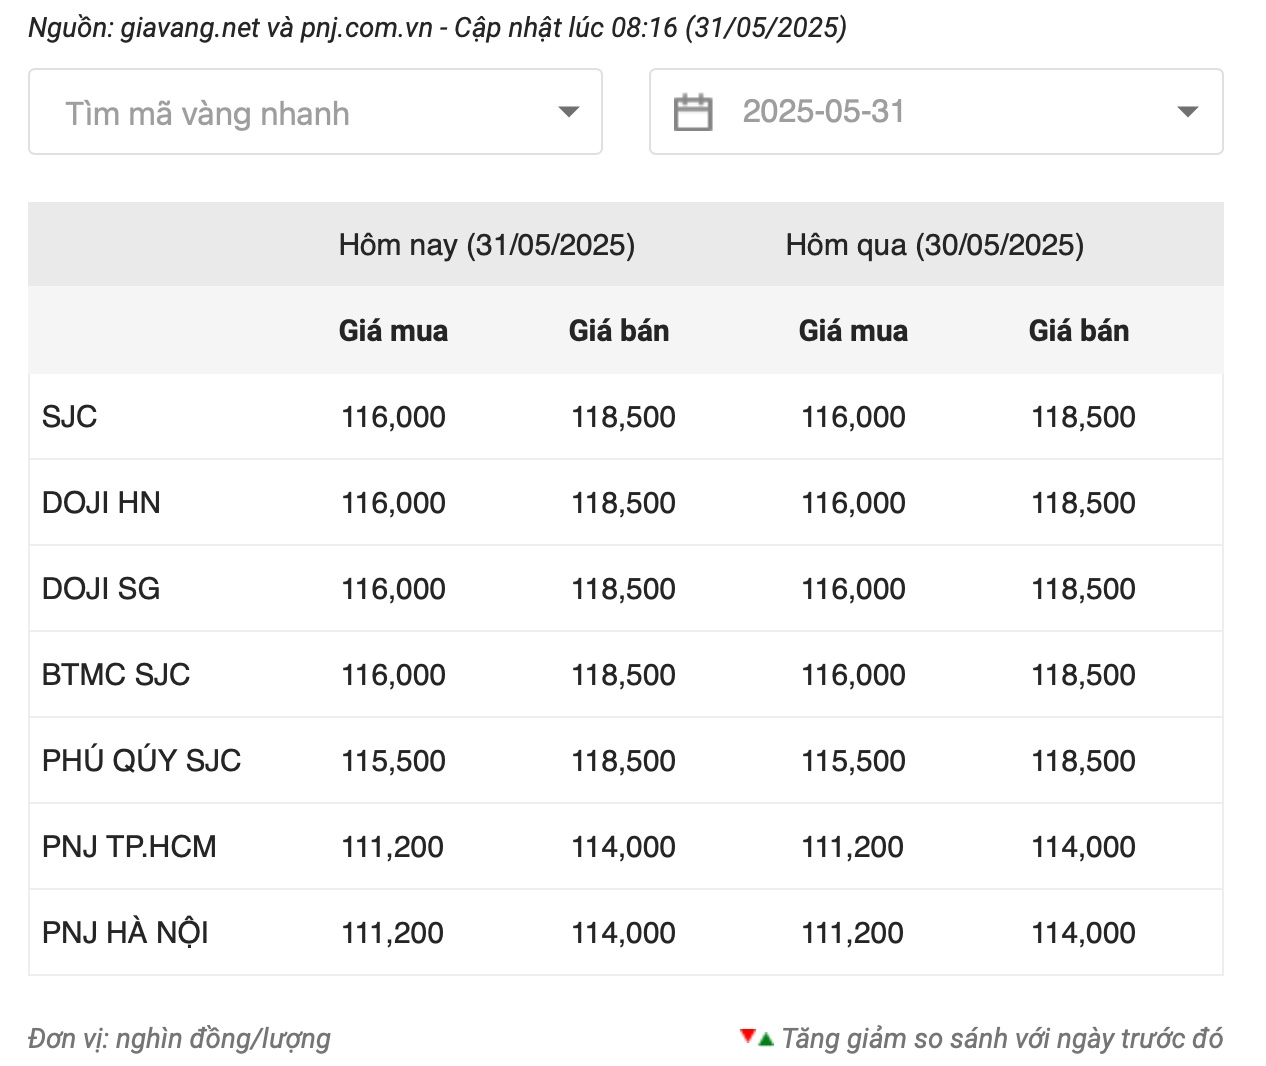1266x1066 pixels.
Task: Click the 'Hôm nay (31/05/2025)' column header
Action: click(x=487, y=245)
